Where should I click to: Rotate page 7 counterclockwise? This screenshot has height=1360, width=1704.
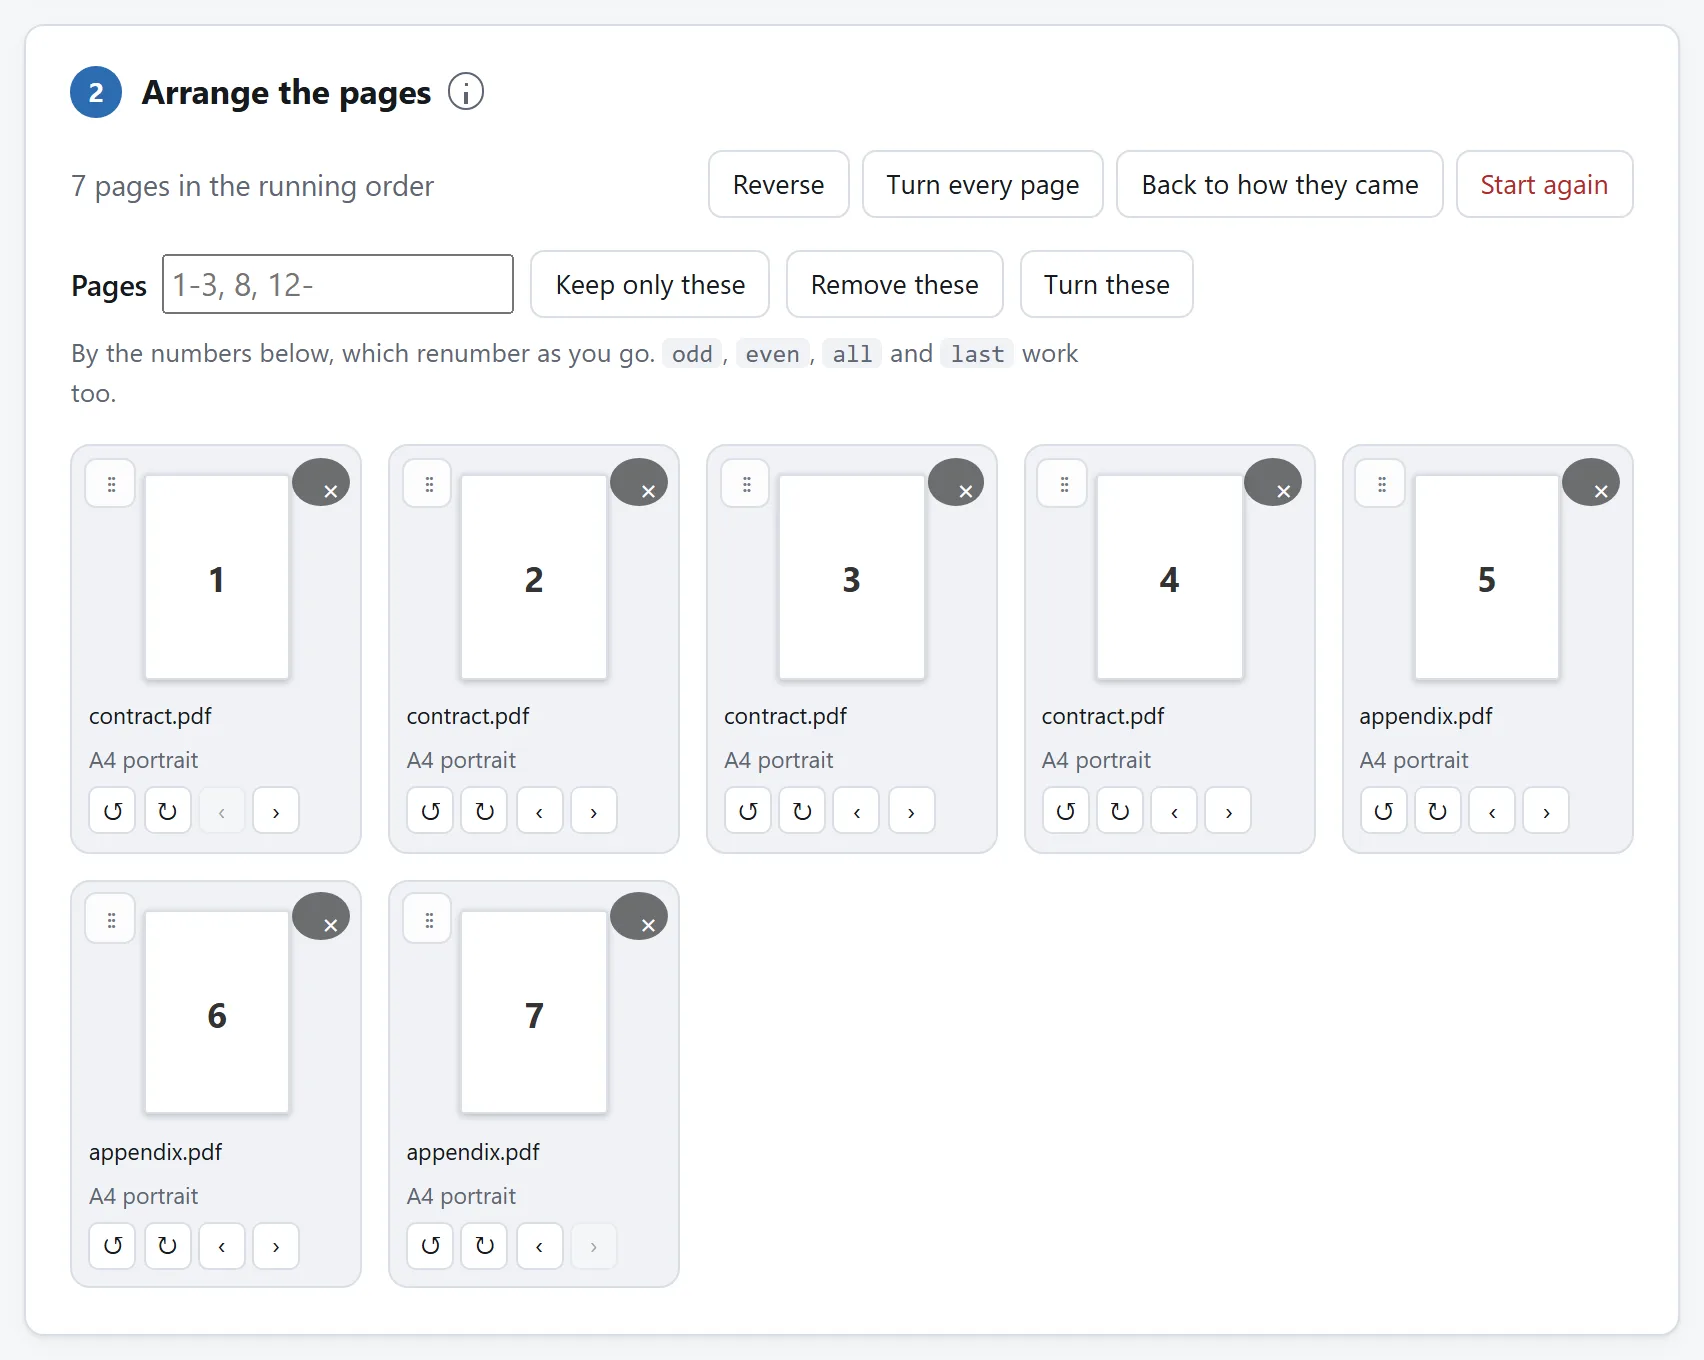click(x=431, y=1246)
